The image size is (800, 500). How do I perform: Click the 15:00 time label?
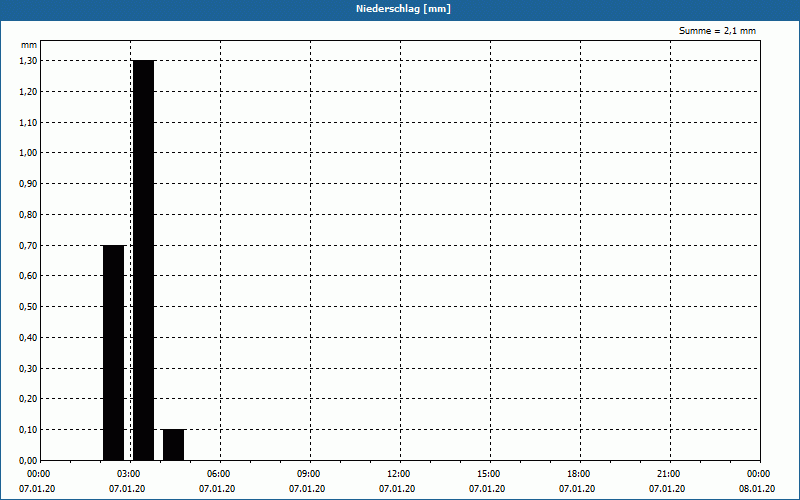[x=489, y=474]
